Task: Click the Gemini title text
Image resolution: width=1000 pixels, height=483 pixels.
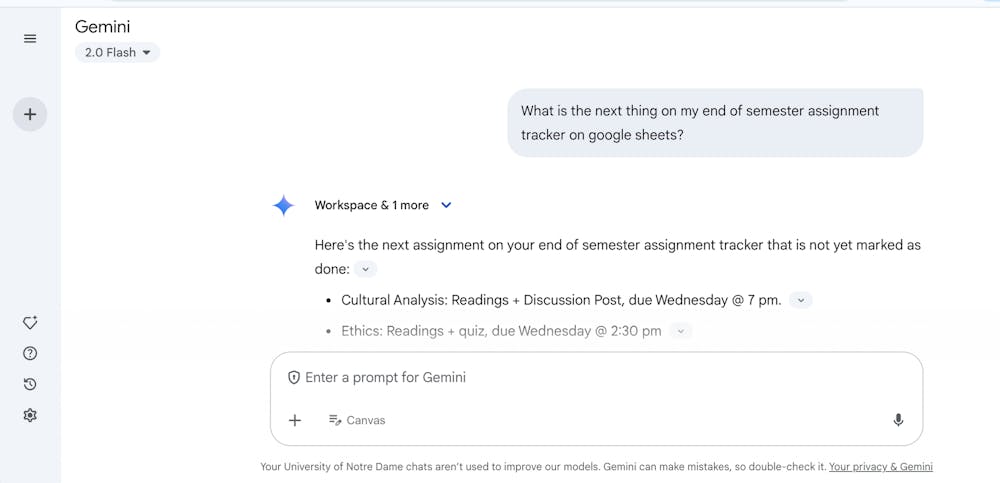Action: point(102,27)
